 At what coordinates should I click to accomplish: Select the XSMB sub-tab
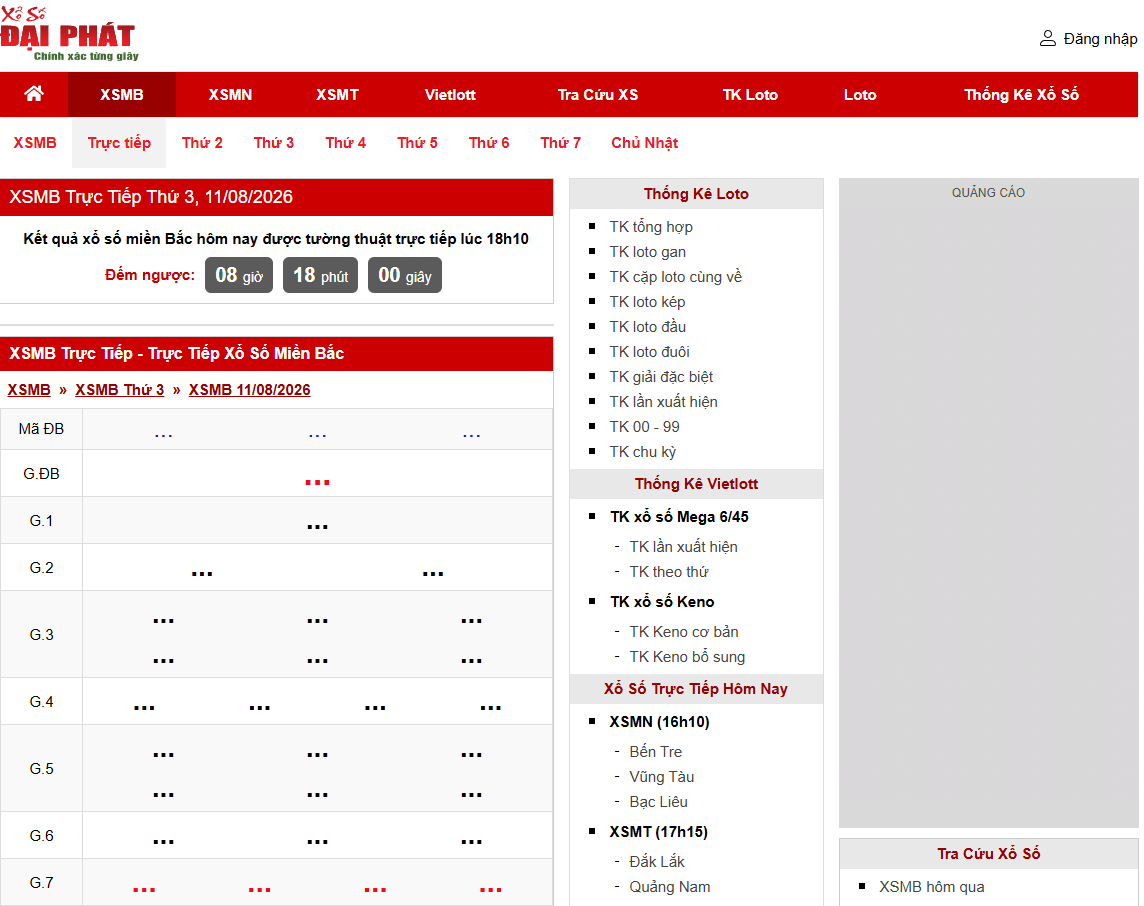(35, 143)
